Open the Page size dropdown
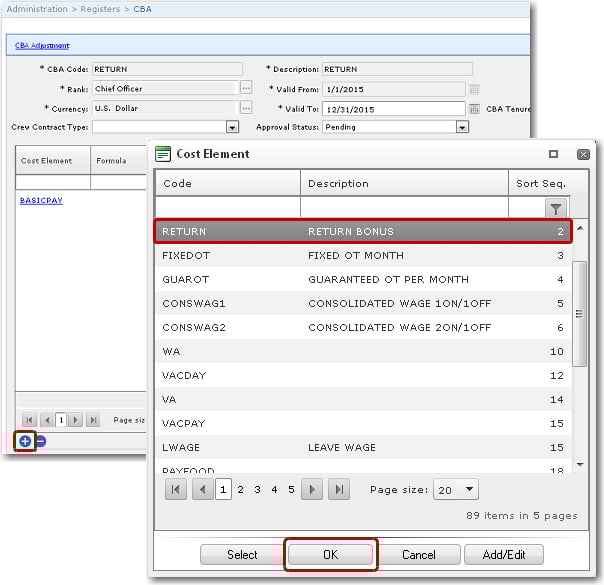This screenshot has width=604, height=585. pos(468,490)
